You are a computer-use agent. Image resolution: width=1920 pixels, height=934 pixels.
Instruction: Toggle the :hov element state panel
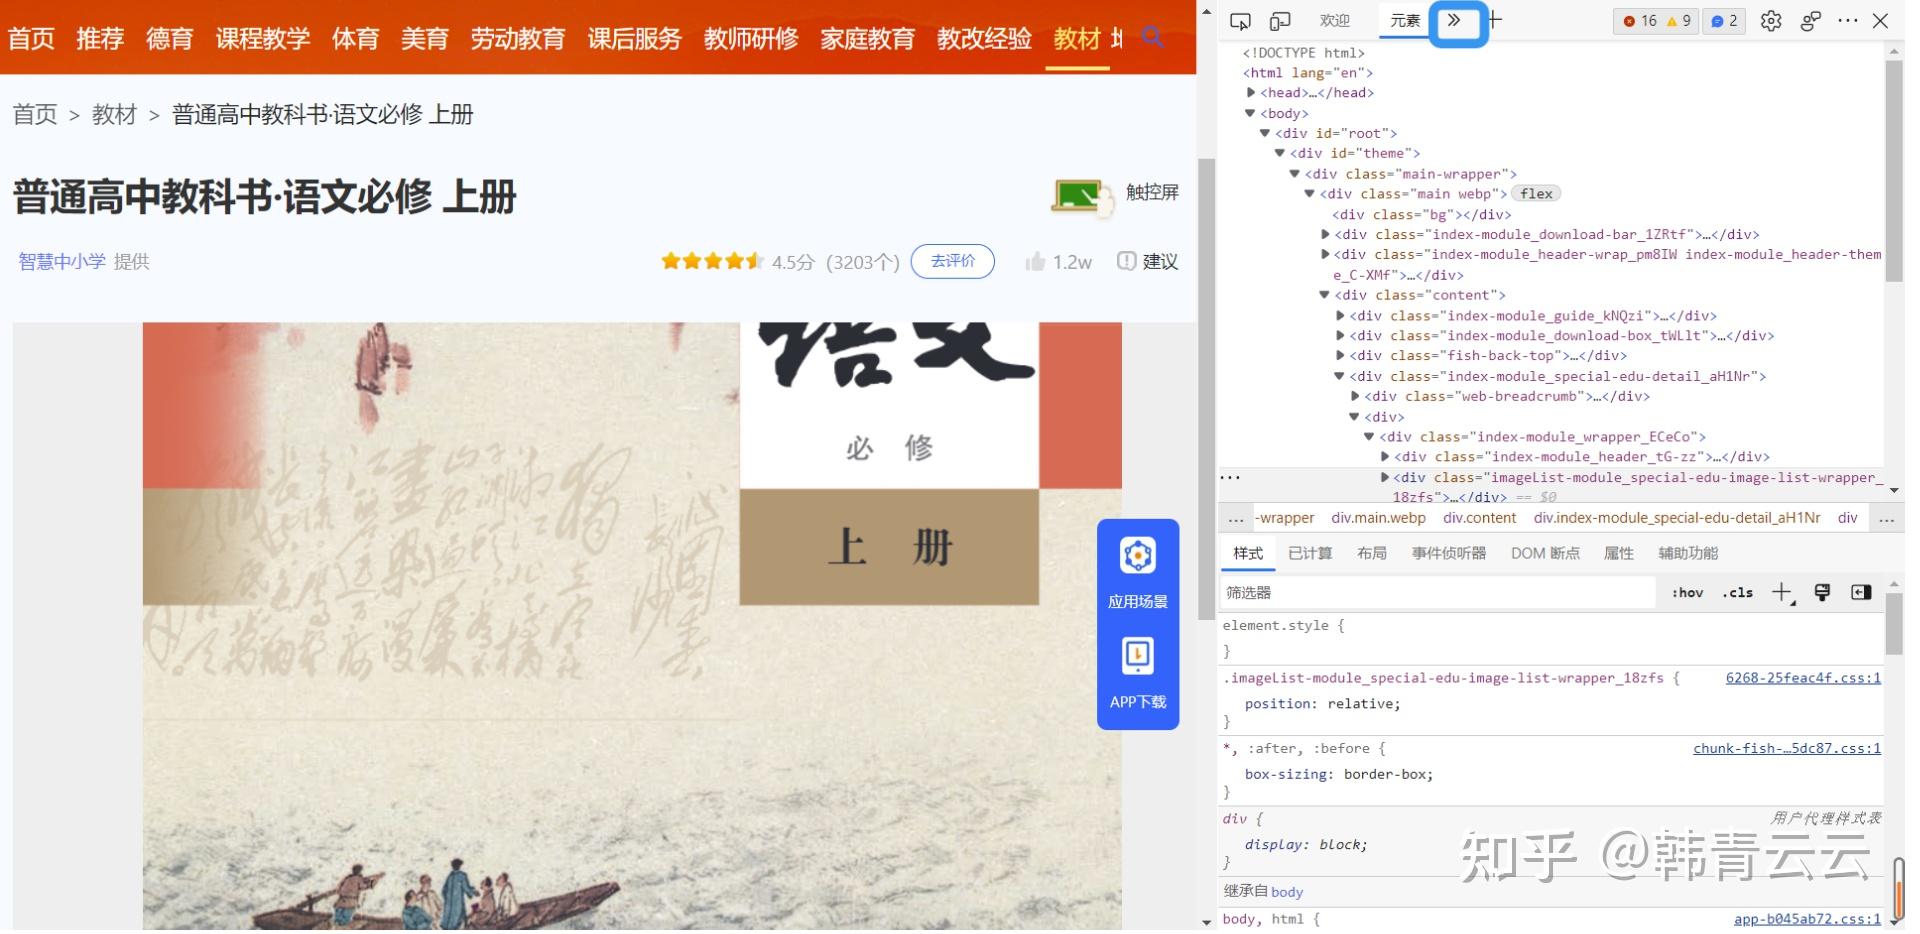coord(1687,593)
